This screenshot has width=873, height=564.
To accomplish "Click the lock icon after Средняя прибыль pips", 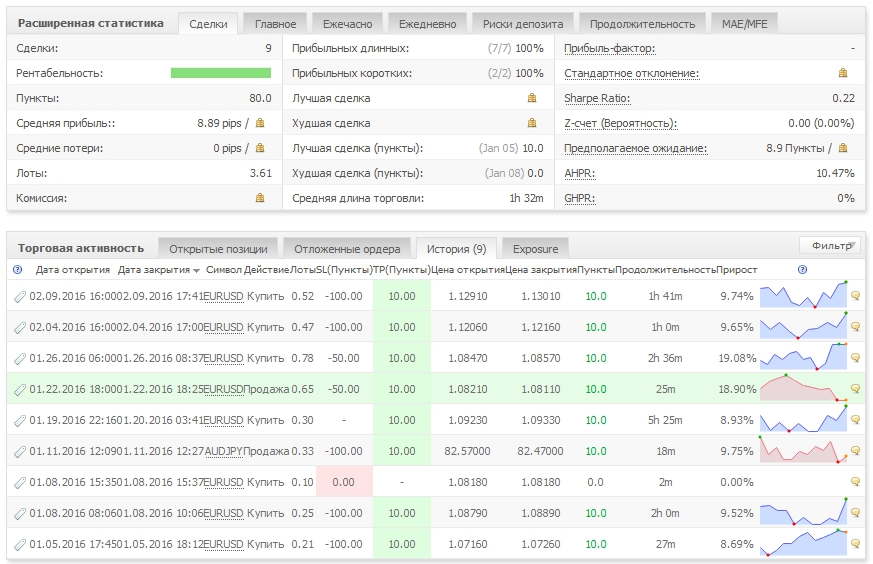I will click(x=260, y=123).
